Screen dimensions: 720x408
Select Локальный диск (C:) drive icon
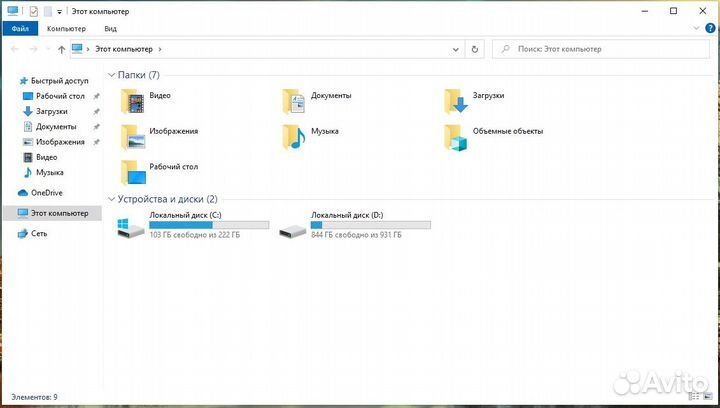click(x=131, y=230)
